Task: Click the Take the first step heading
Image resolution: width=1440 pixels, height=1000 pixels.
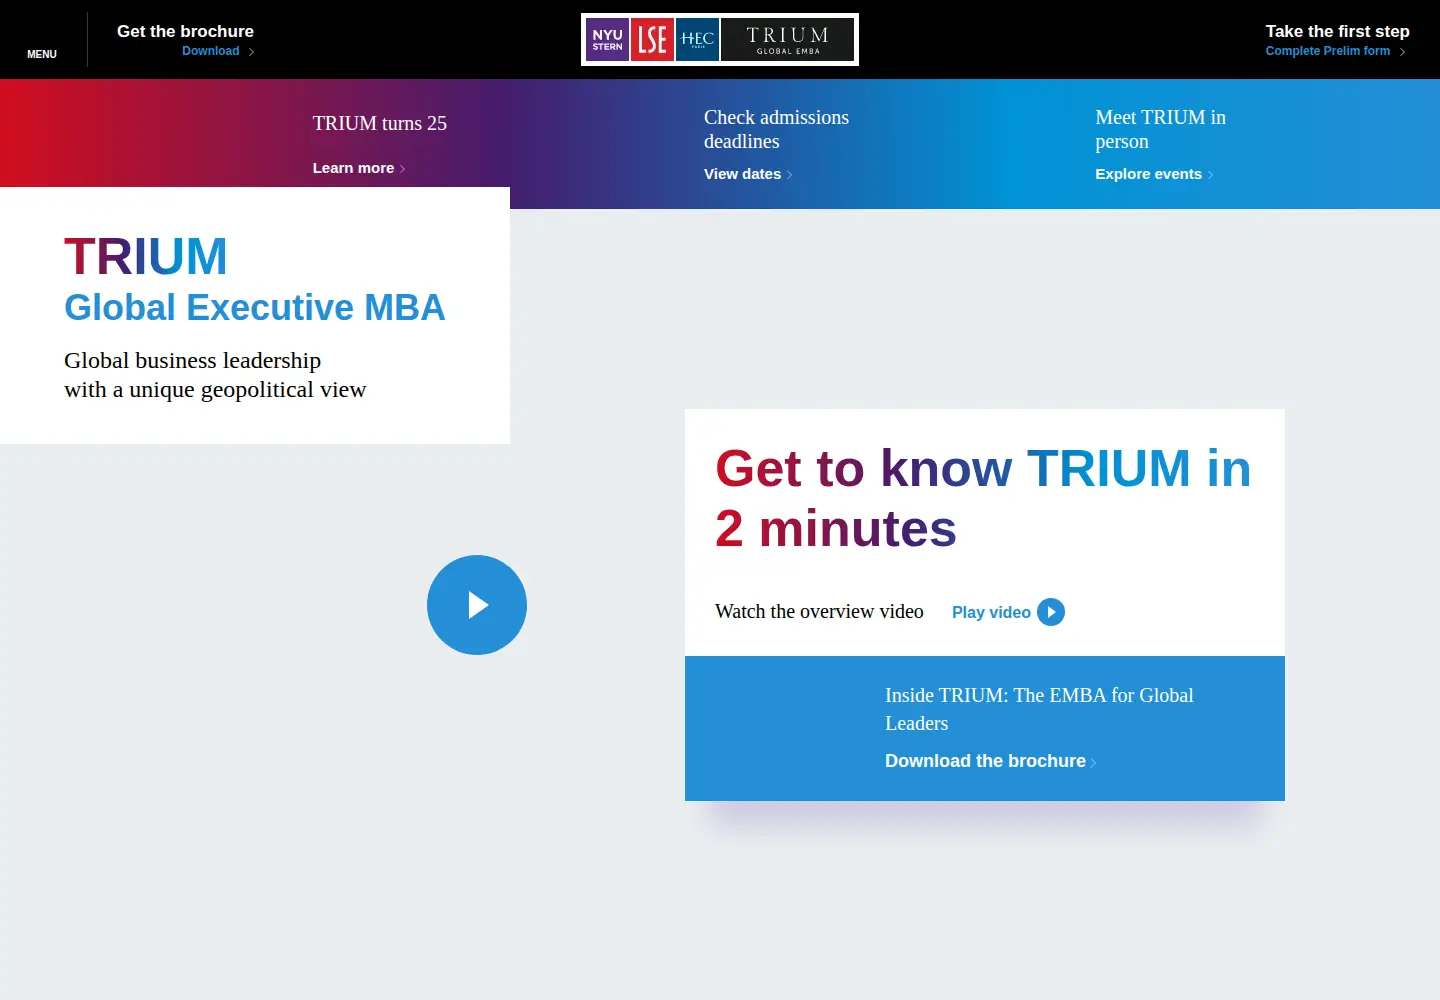Action: click(1337, 31)
